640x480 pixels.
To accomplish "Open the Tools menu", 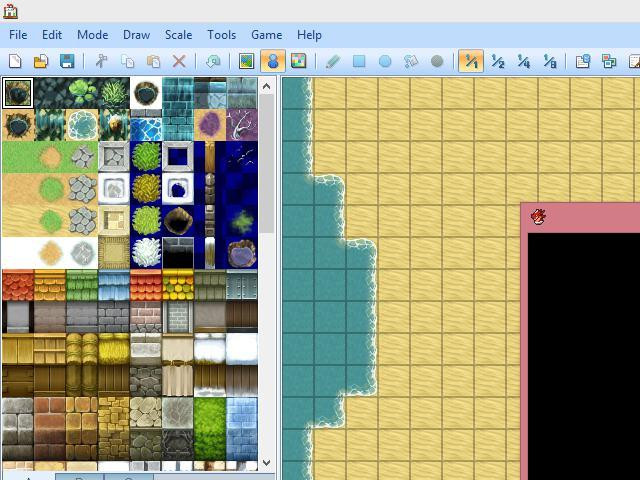I will coord(222,35).
